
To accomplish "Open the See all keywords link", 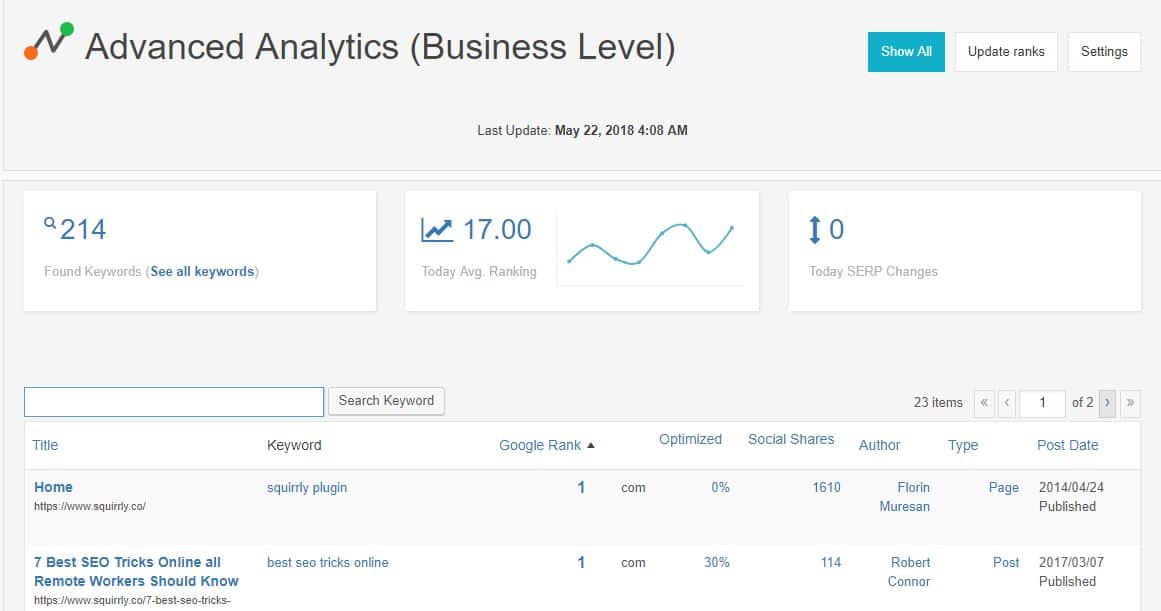I will click(202, 272).
